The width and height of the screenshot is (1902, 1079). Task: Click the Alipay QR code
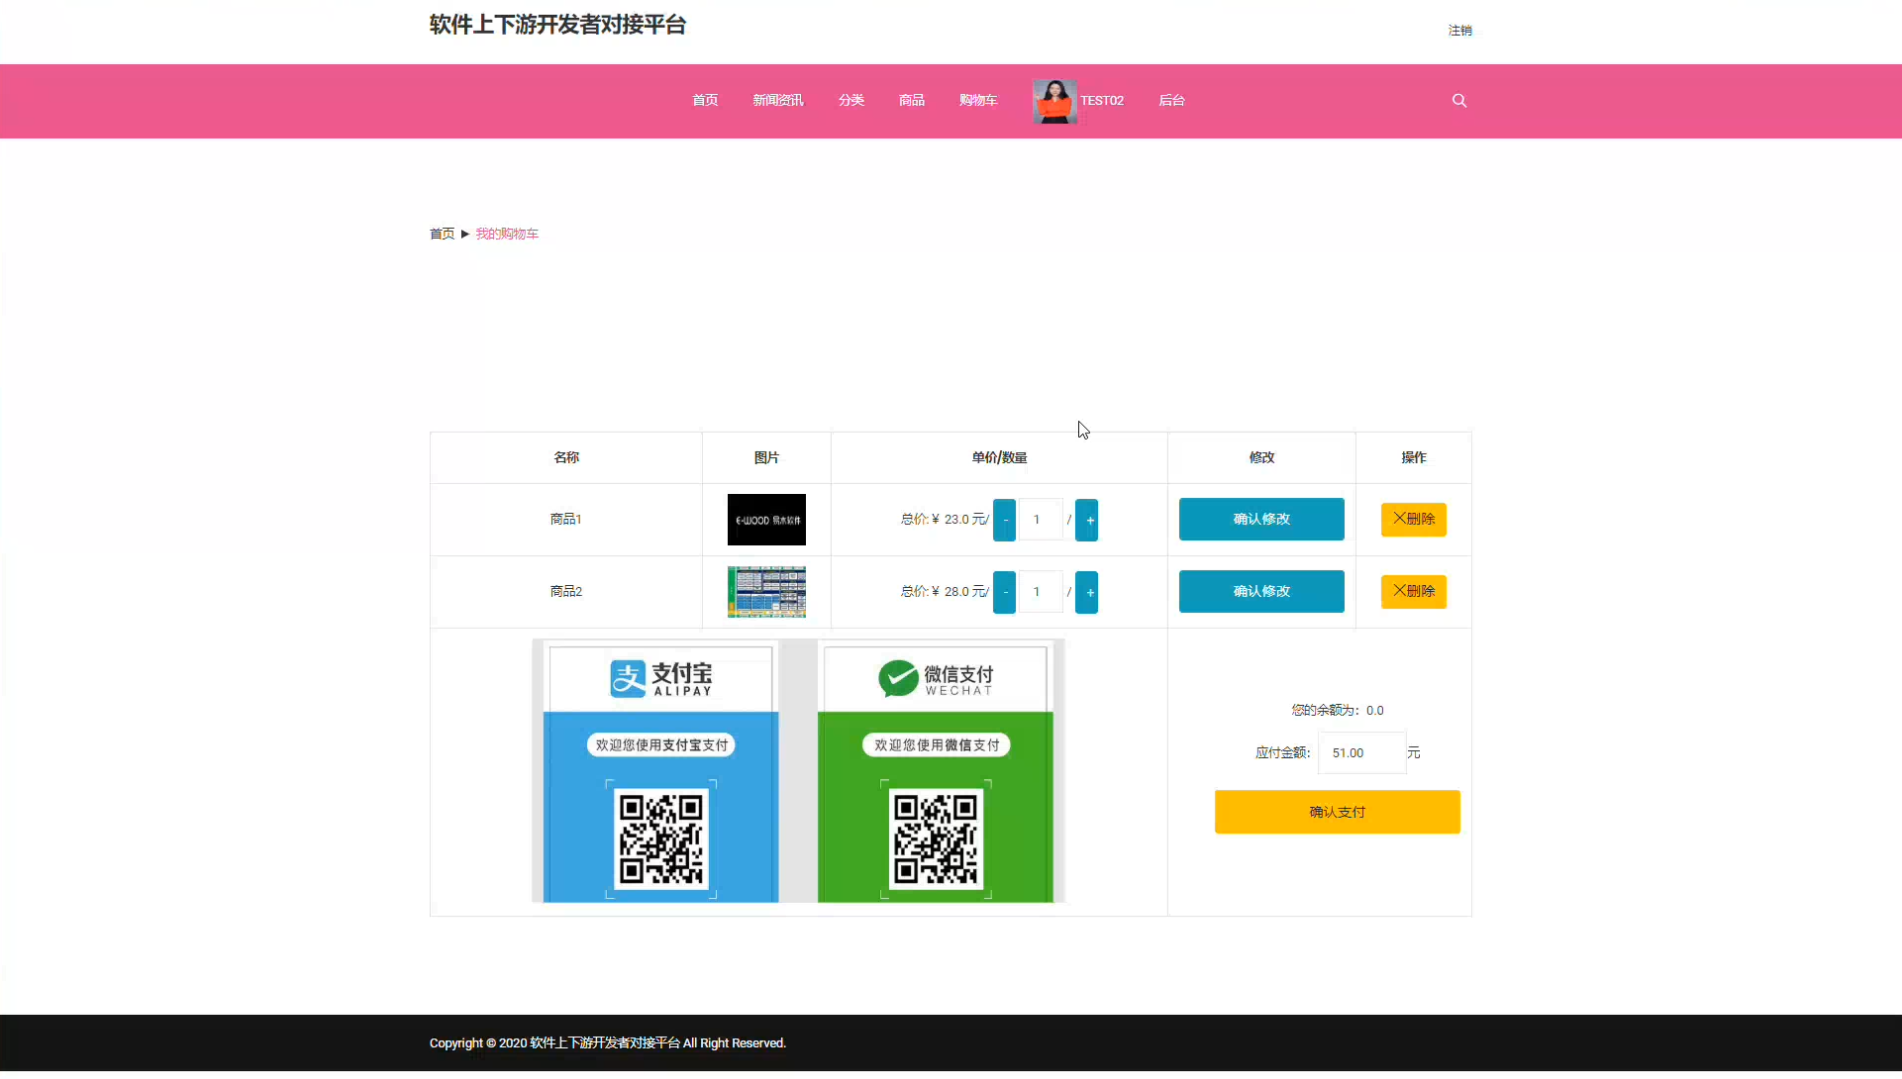tap(661, 839)
